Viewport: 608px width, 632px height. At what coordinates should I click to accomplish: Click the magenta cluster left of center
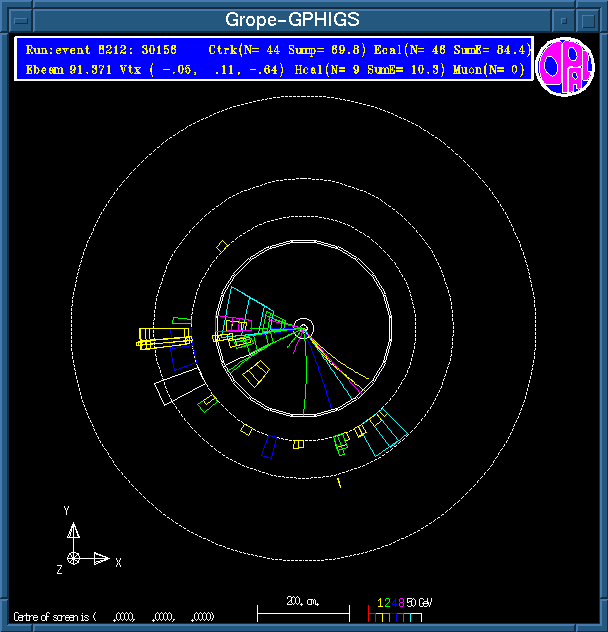click(x=236, y=325)
